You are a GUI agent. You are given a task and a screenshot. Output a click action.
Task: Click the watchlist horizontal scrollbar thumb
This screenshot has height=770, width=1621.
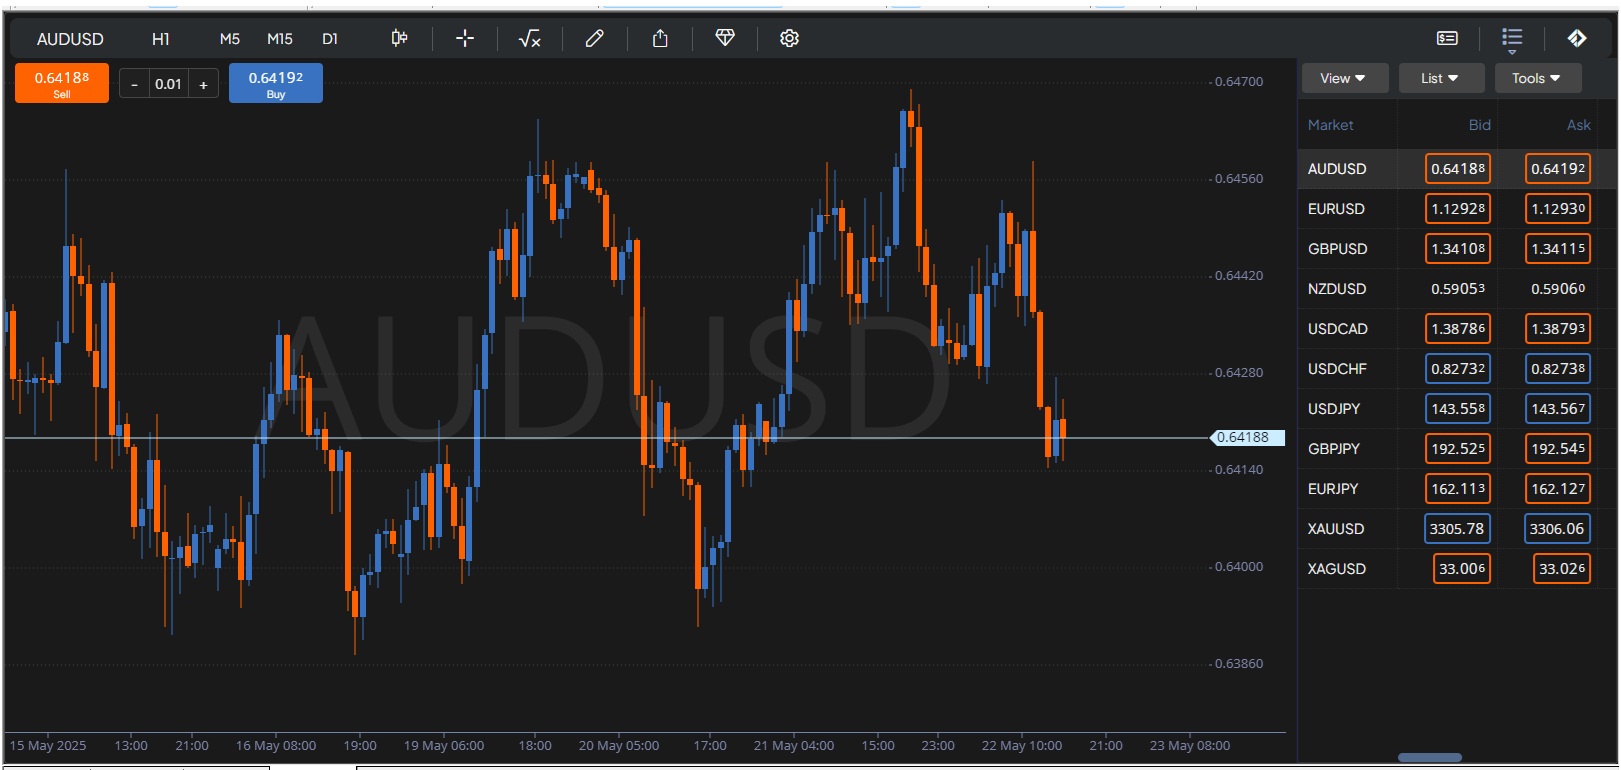(1430, 757)
